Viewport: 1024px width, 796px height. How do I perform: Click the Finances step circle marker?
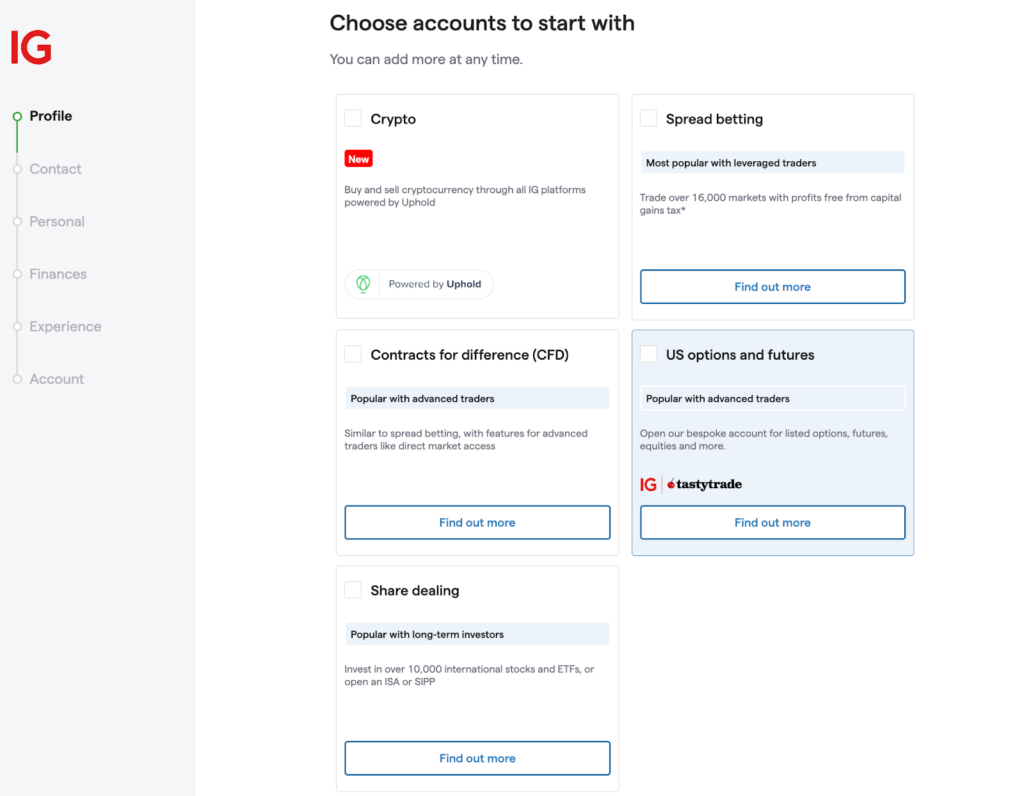pyautogui.click(x=17, y=274)
